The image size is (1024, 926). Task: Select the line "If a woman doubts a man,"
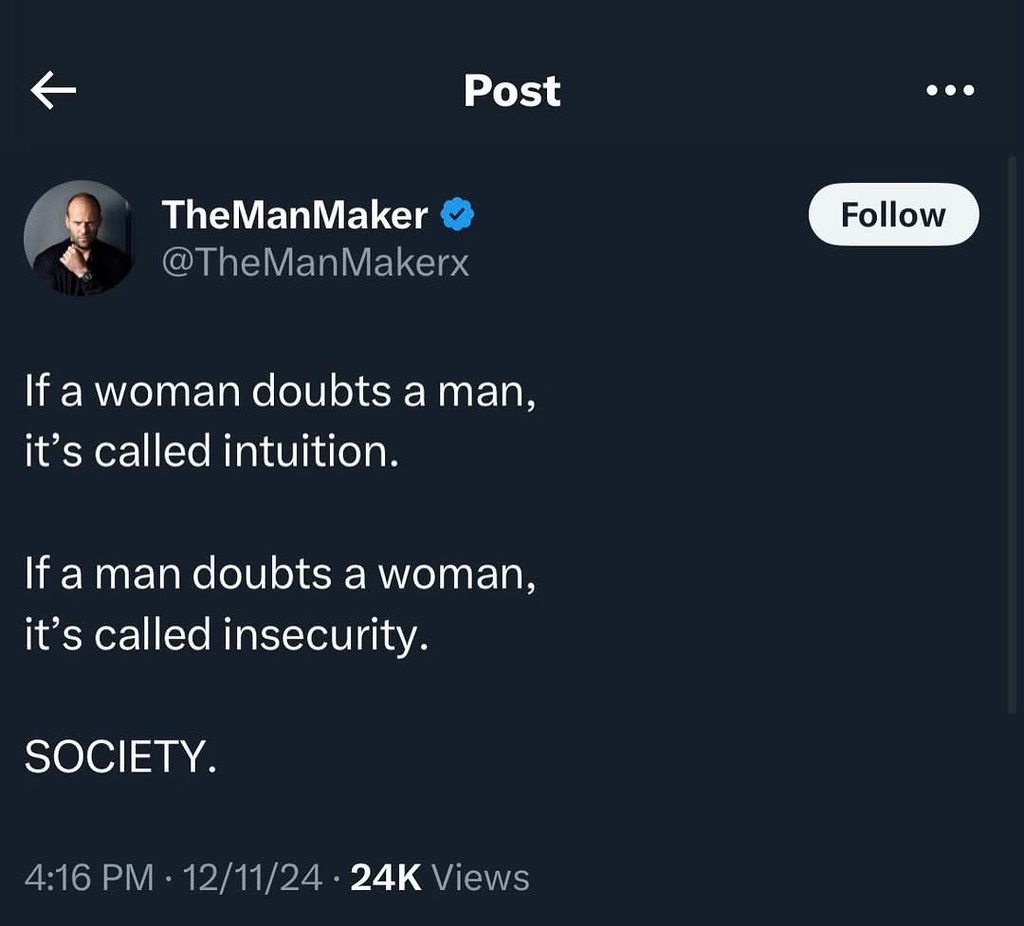click(280, 391)
